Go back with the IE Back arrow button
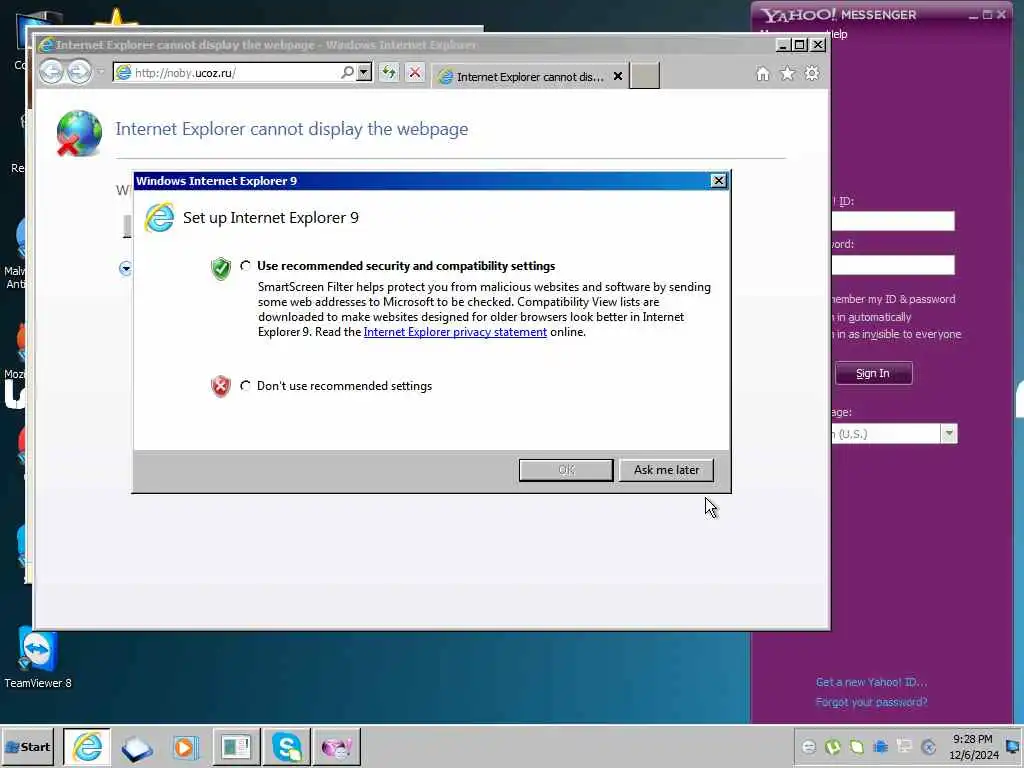This screenshot has width=1024, height=768. (x=52, y=72)
